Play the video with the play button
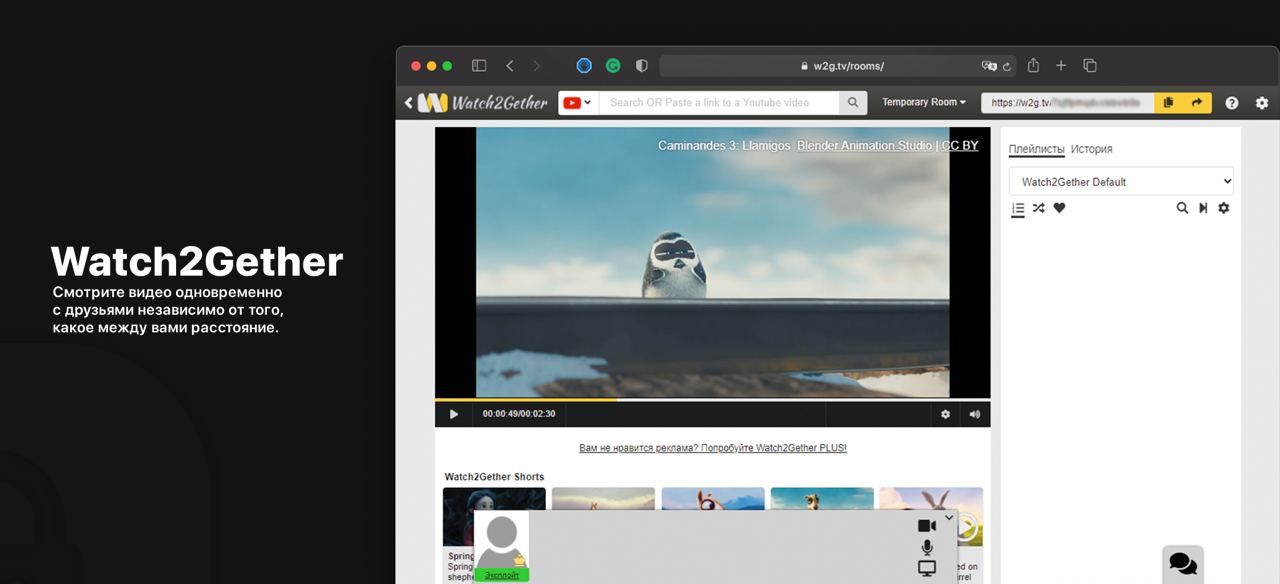Image resolution: width=1280 pixels, height=584 pixels. 454,414
